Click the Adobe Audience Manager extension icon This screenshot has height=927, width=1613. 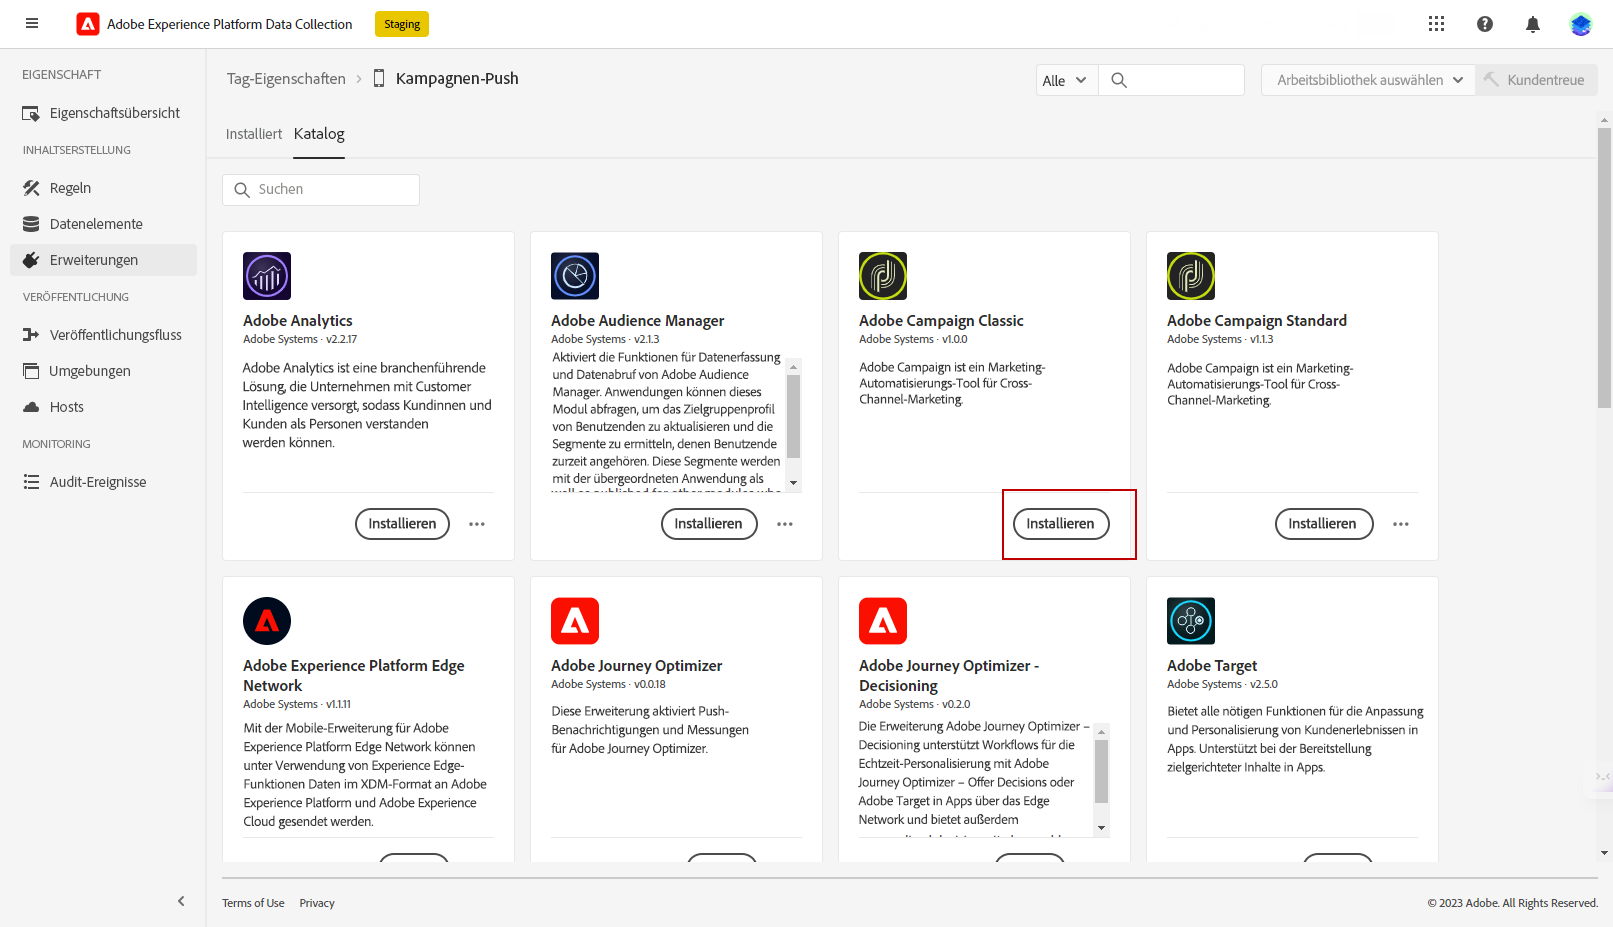pyautogui.click(x=575, y=276)
